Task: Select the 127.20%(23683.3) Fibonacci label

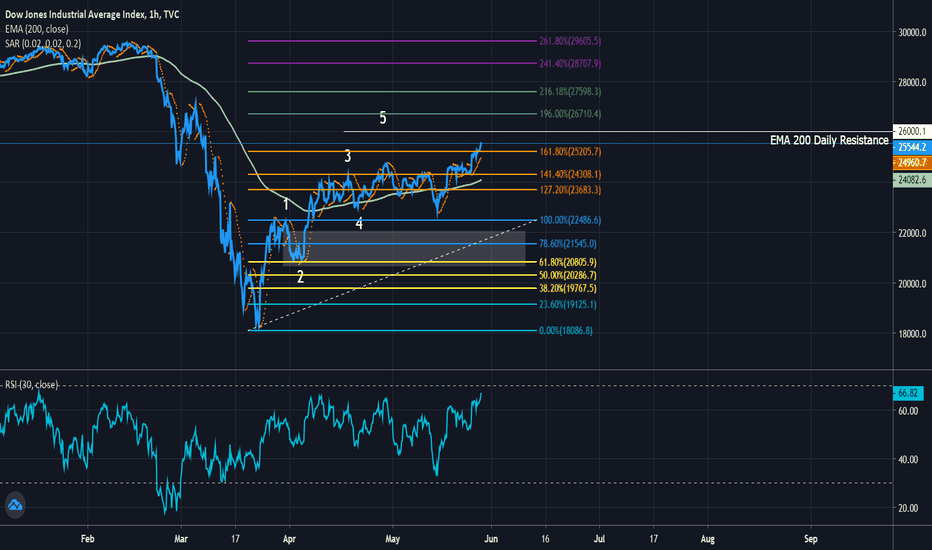Action: pyautogui.click(x=570, y=190)
